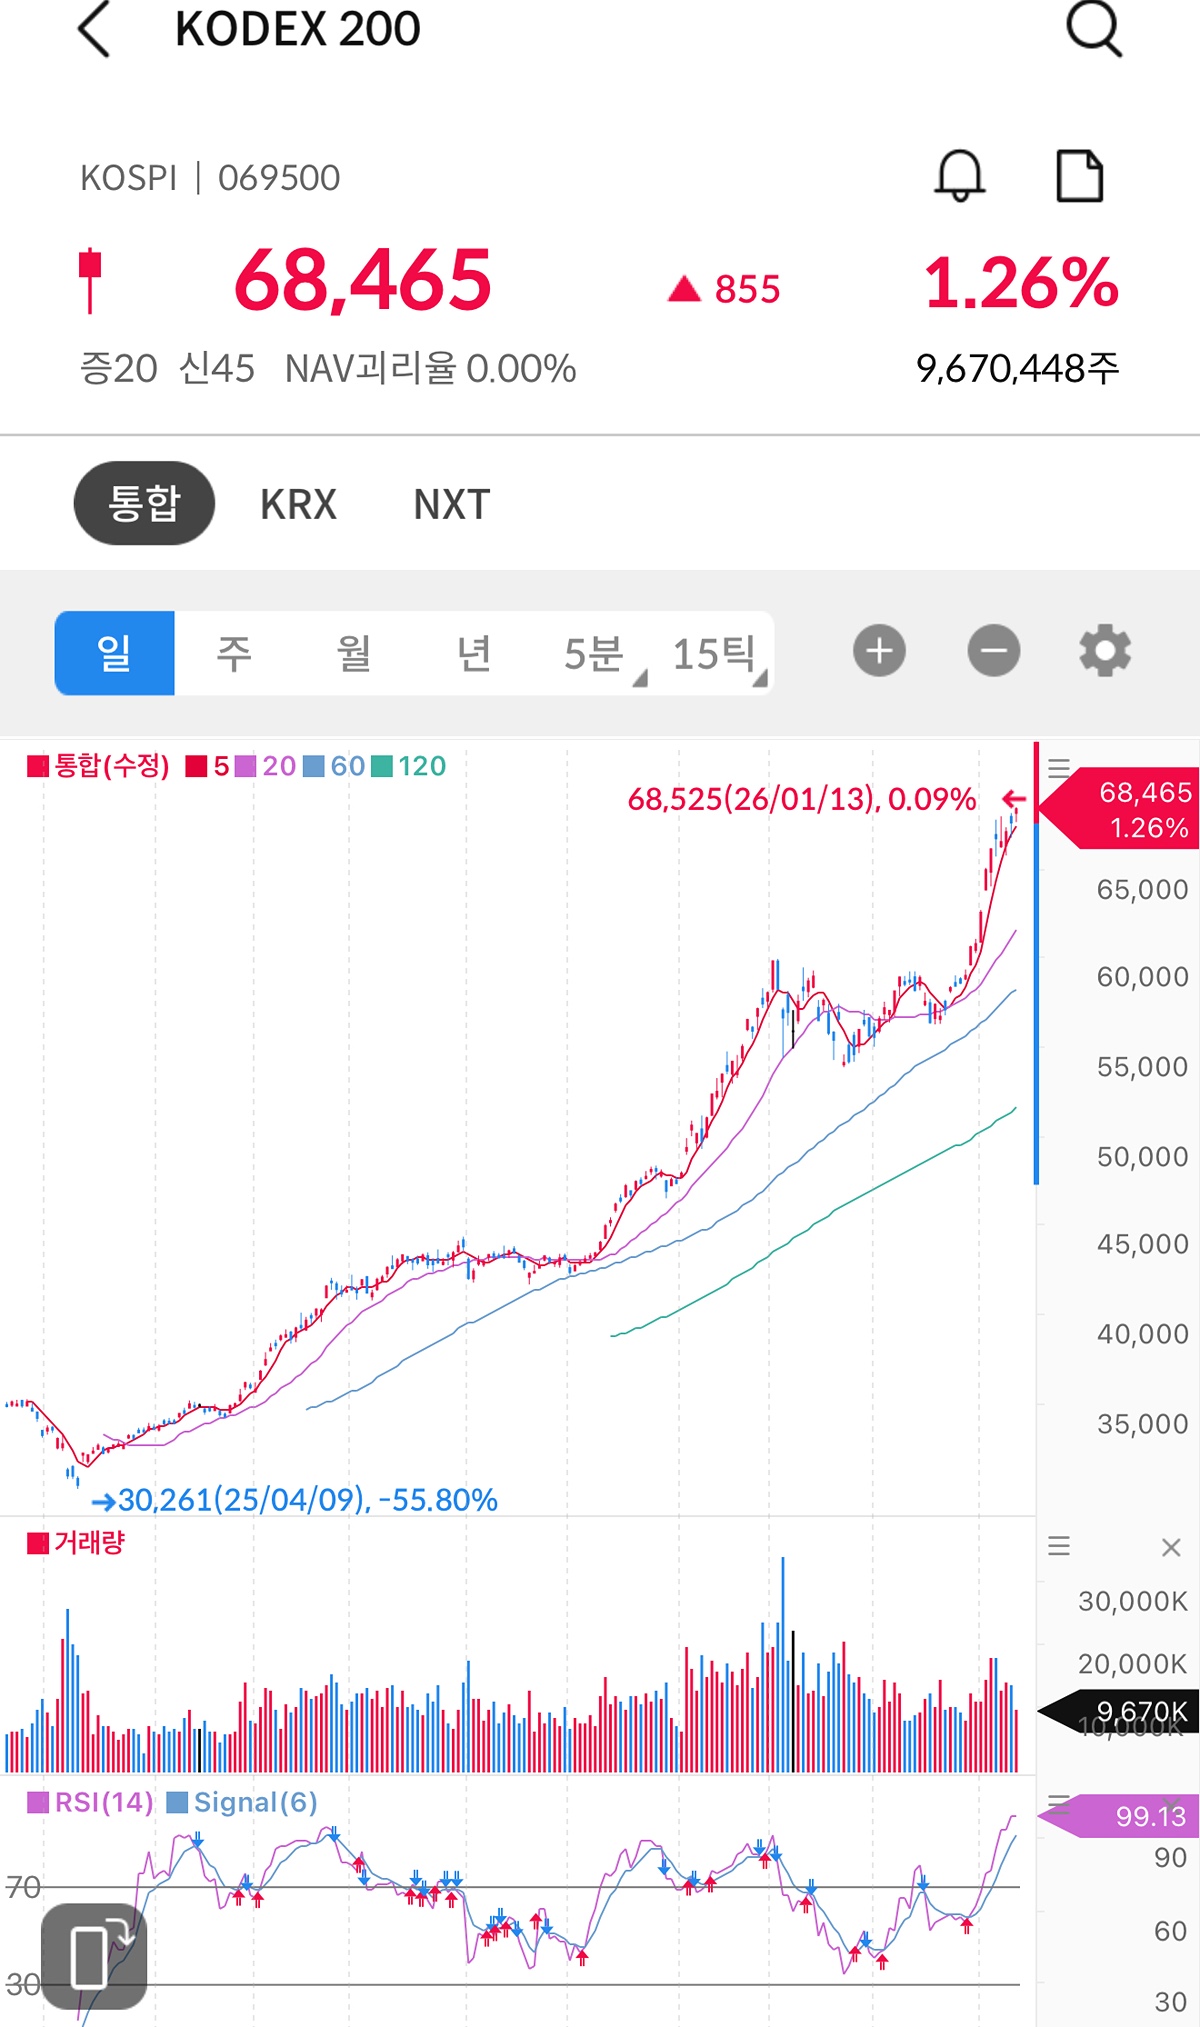This screenshot has width=1200, height=2027.
Task: Zoom in chart with plus icon
Action: [879, 652]
